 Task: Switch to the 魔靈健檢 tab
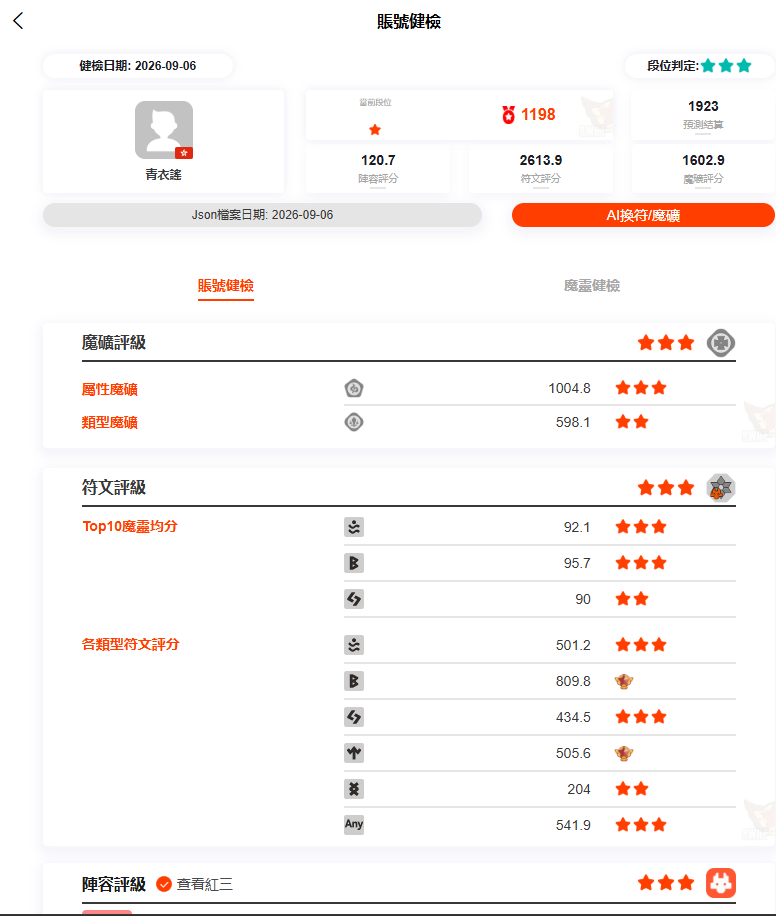[x=591, y=286]
